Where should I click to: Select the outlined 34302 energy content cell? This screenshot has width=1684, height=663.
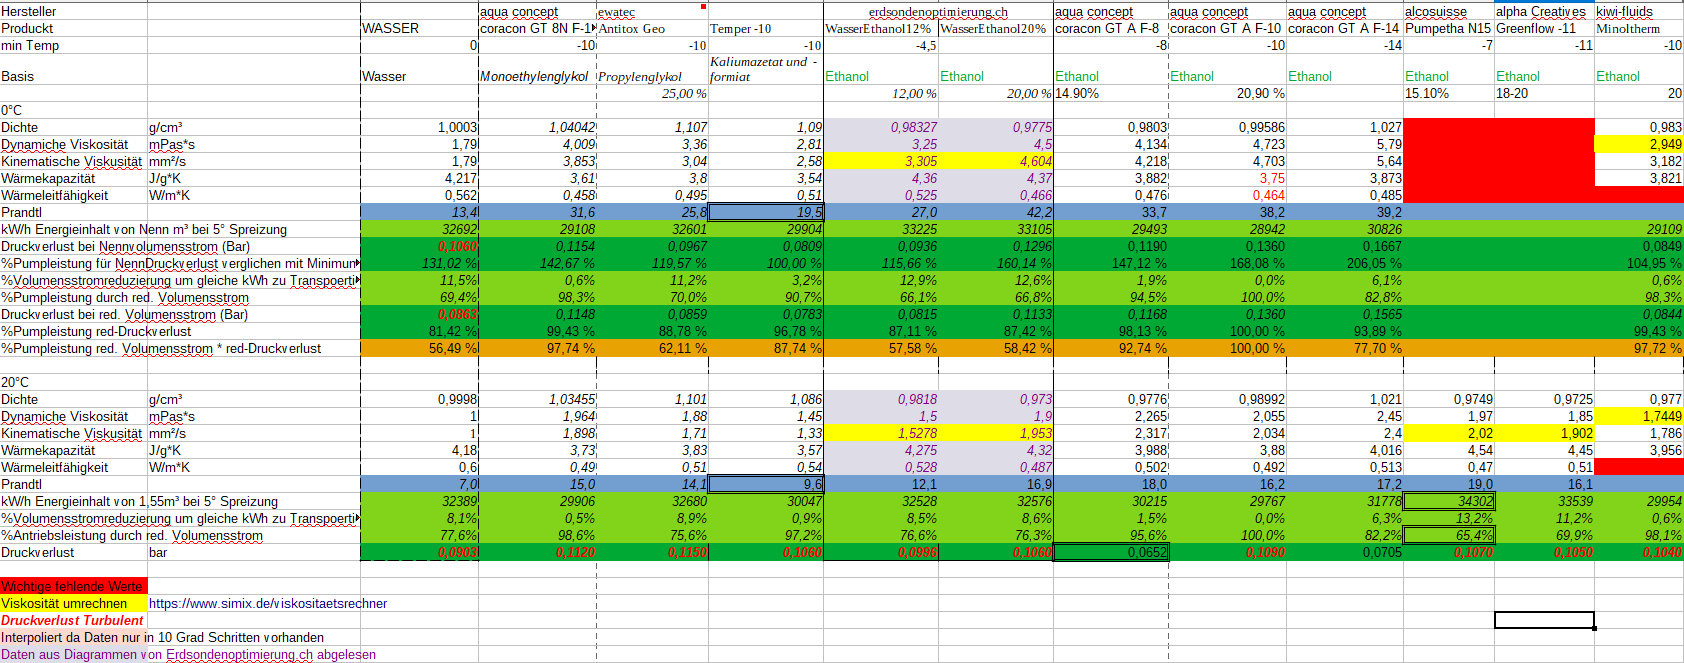pos(1449,501)
